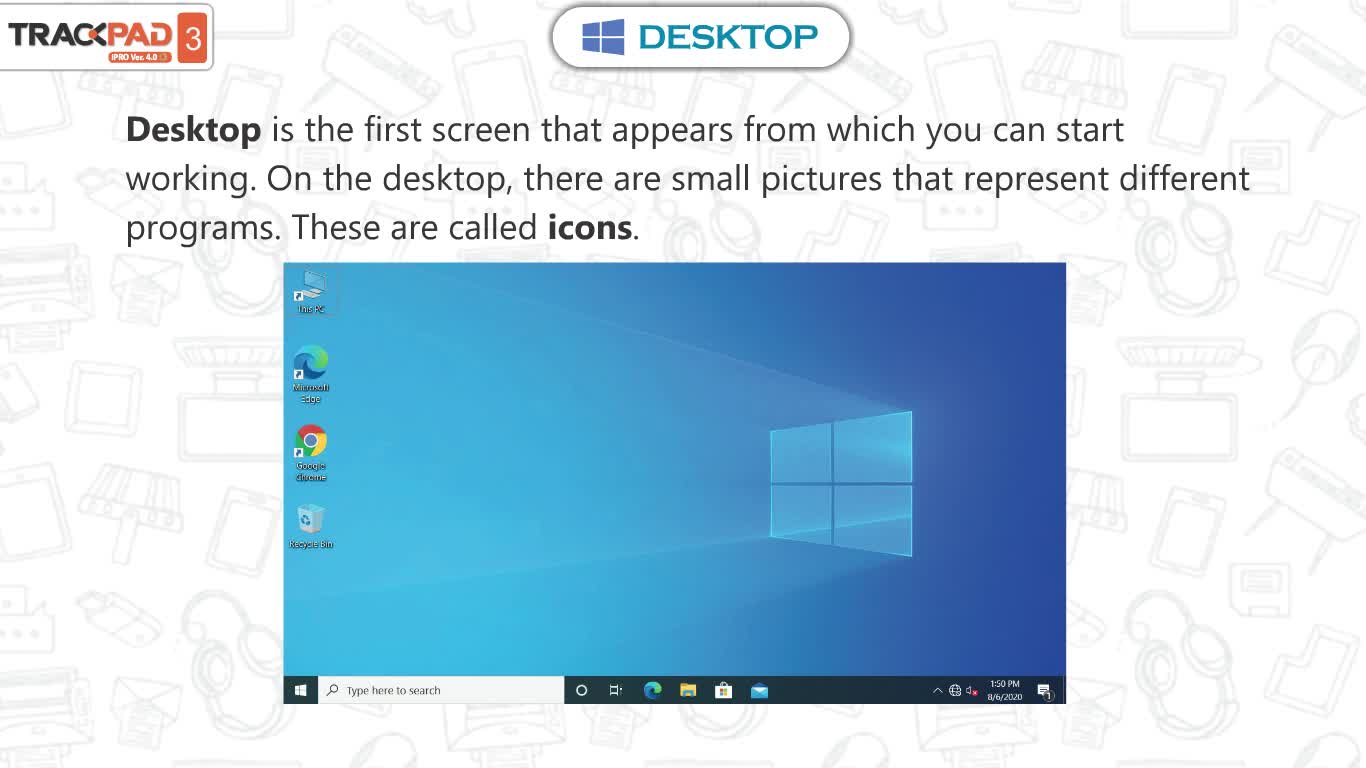Open Task View in the taskbar
Image resolution: width=1366 pixels, height=768 pixels.
tap(616, 690)
